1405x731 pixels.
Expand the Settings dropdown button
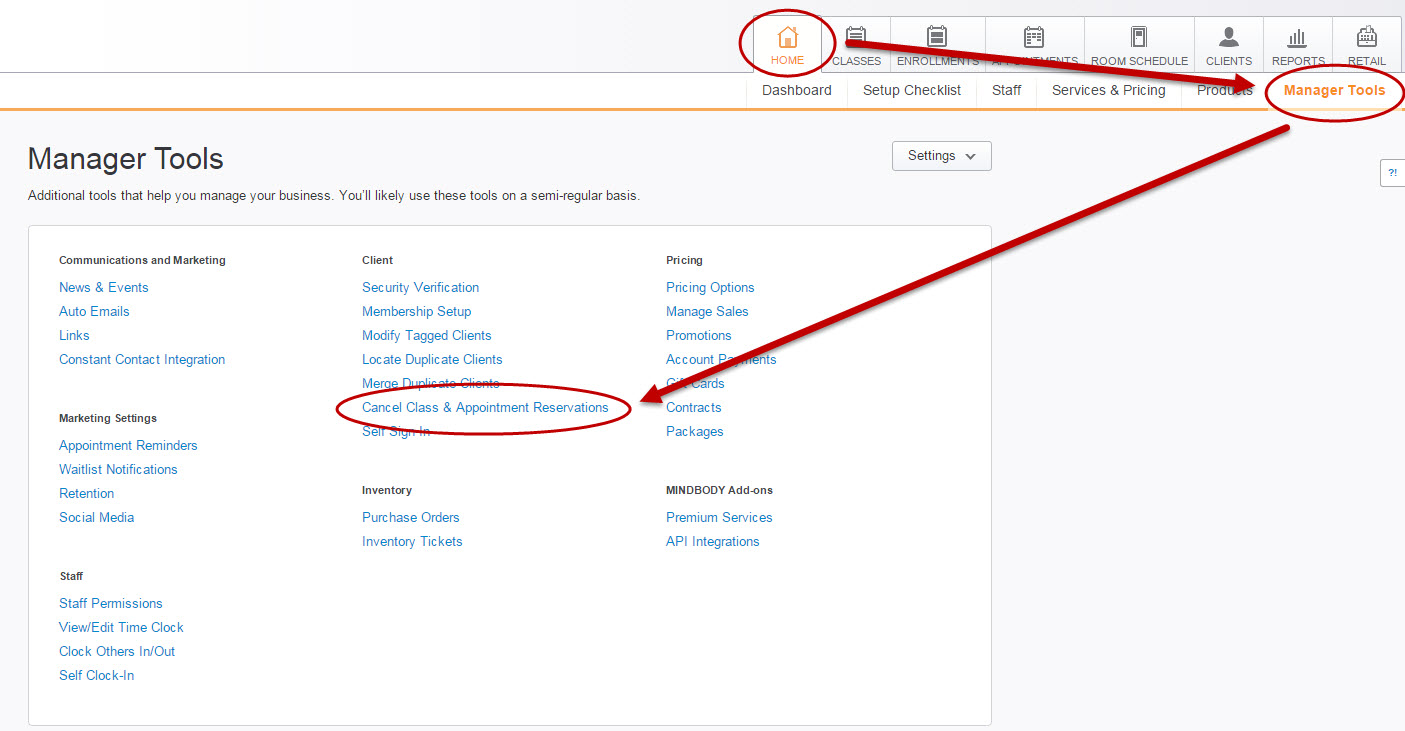click(941, 156)
